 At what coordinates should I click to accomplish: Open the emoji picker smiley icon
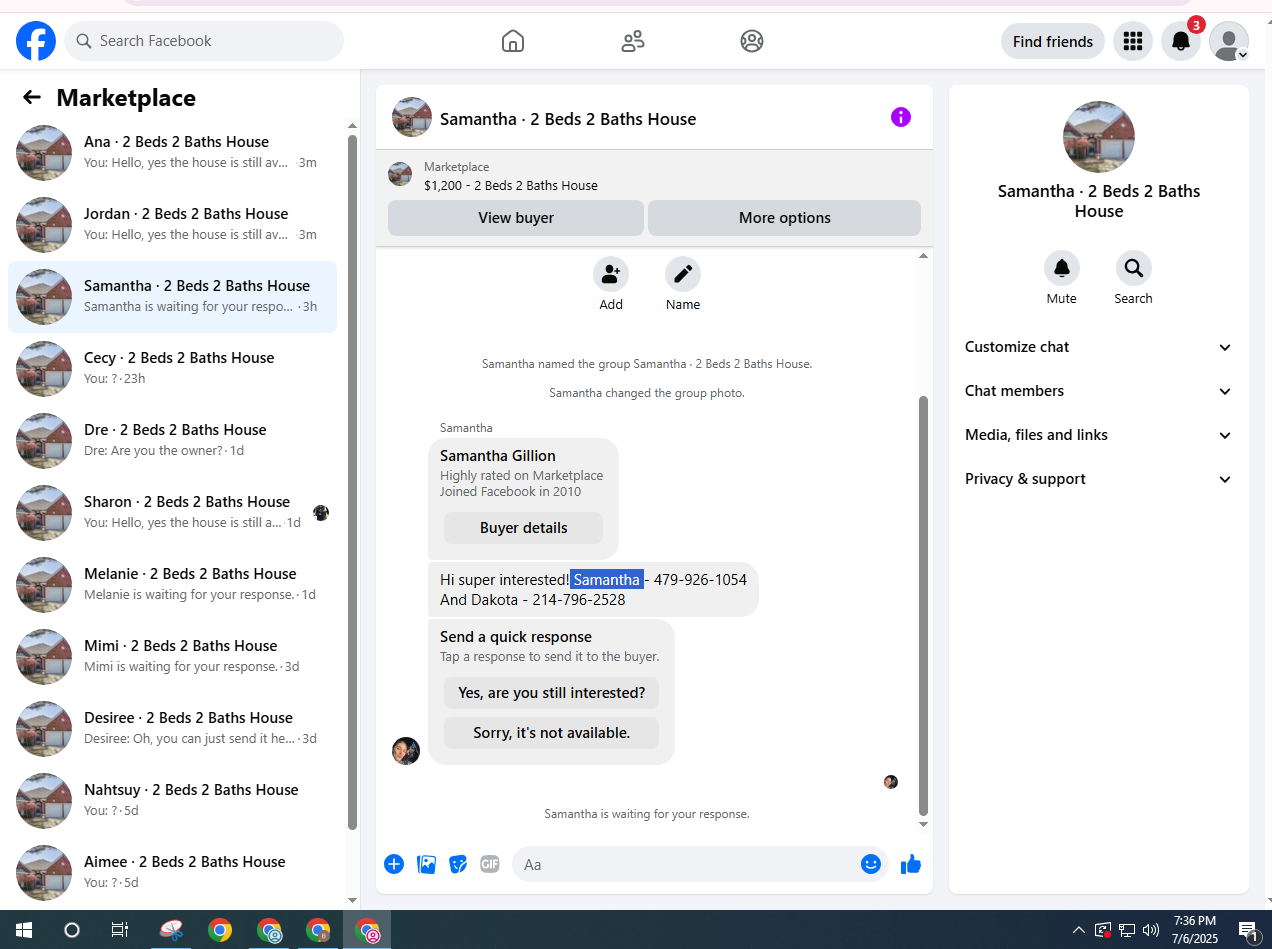[871, 864]
